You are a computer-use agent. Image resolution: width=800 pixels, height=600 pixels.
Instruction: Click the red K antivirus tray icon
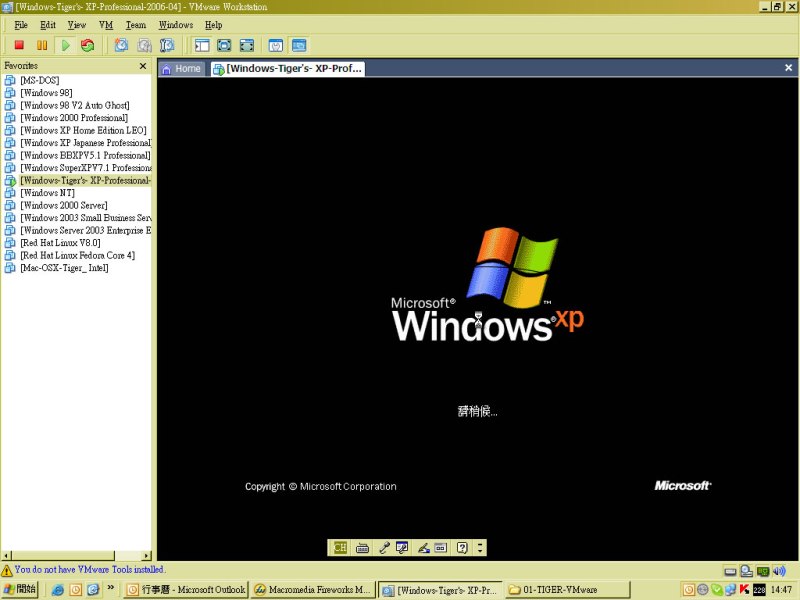744,590
